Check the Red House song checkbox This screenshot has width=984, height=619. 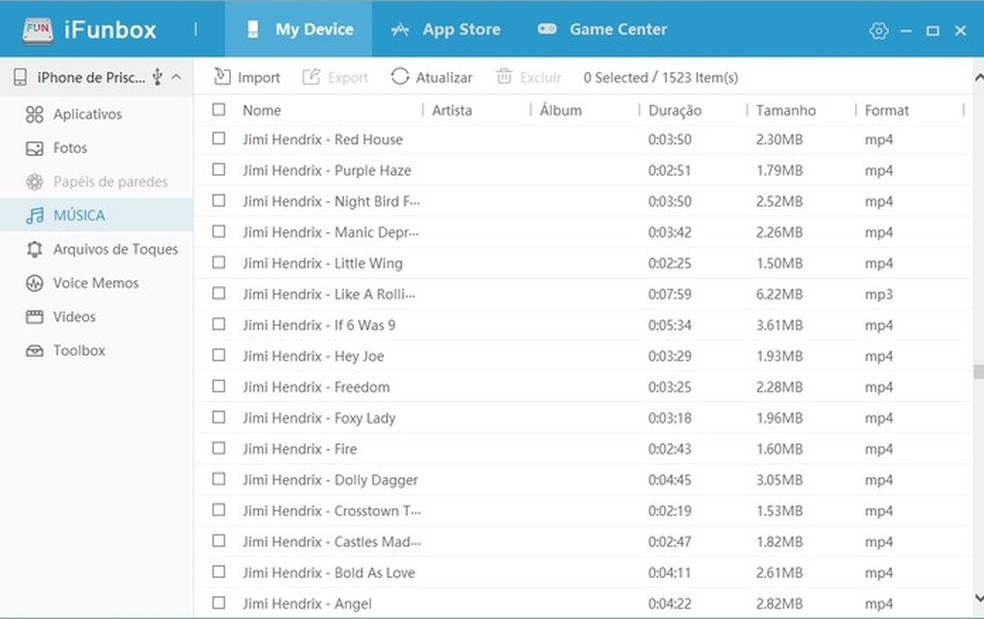[x=218, y=139]
